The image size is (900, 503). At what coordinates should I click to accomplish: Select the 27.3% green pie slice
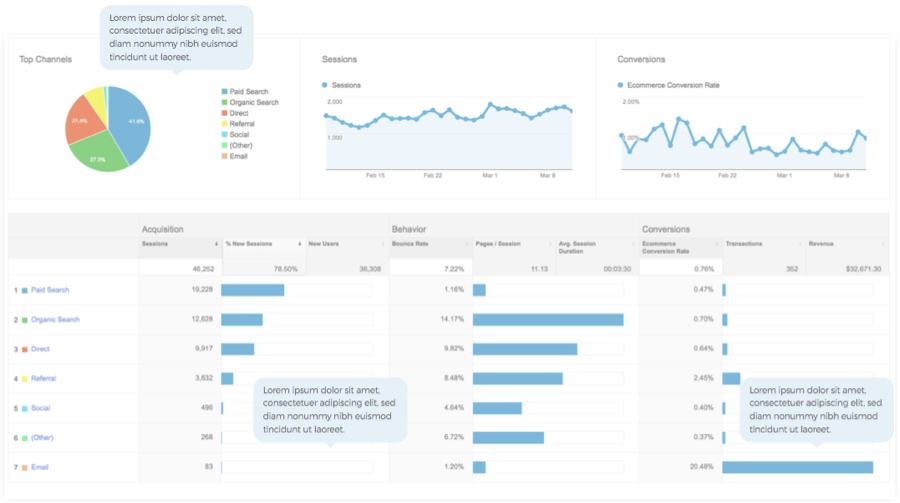click(x=98, y=153)
